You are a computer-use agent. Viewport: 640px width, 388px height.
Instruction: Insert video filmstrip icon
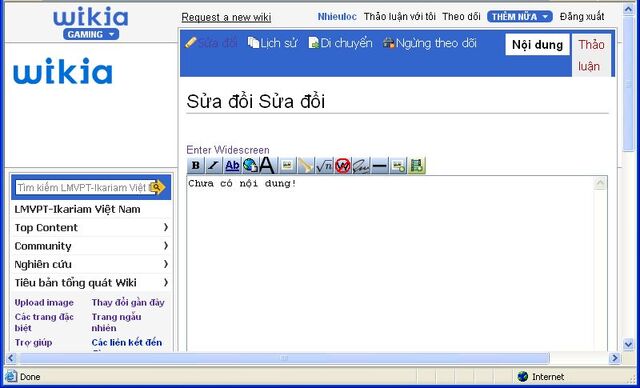(417, 166)
